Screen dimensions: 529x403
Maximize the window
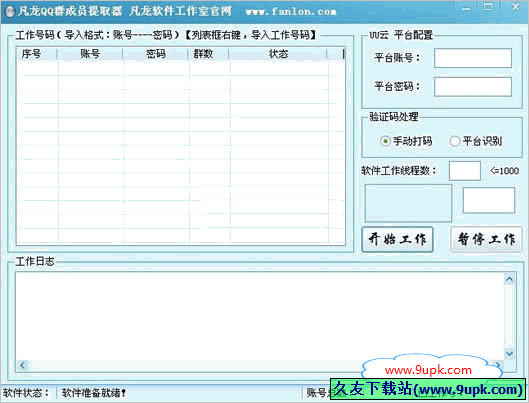tap(488, 7)
